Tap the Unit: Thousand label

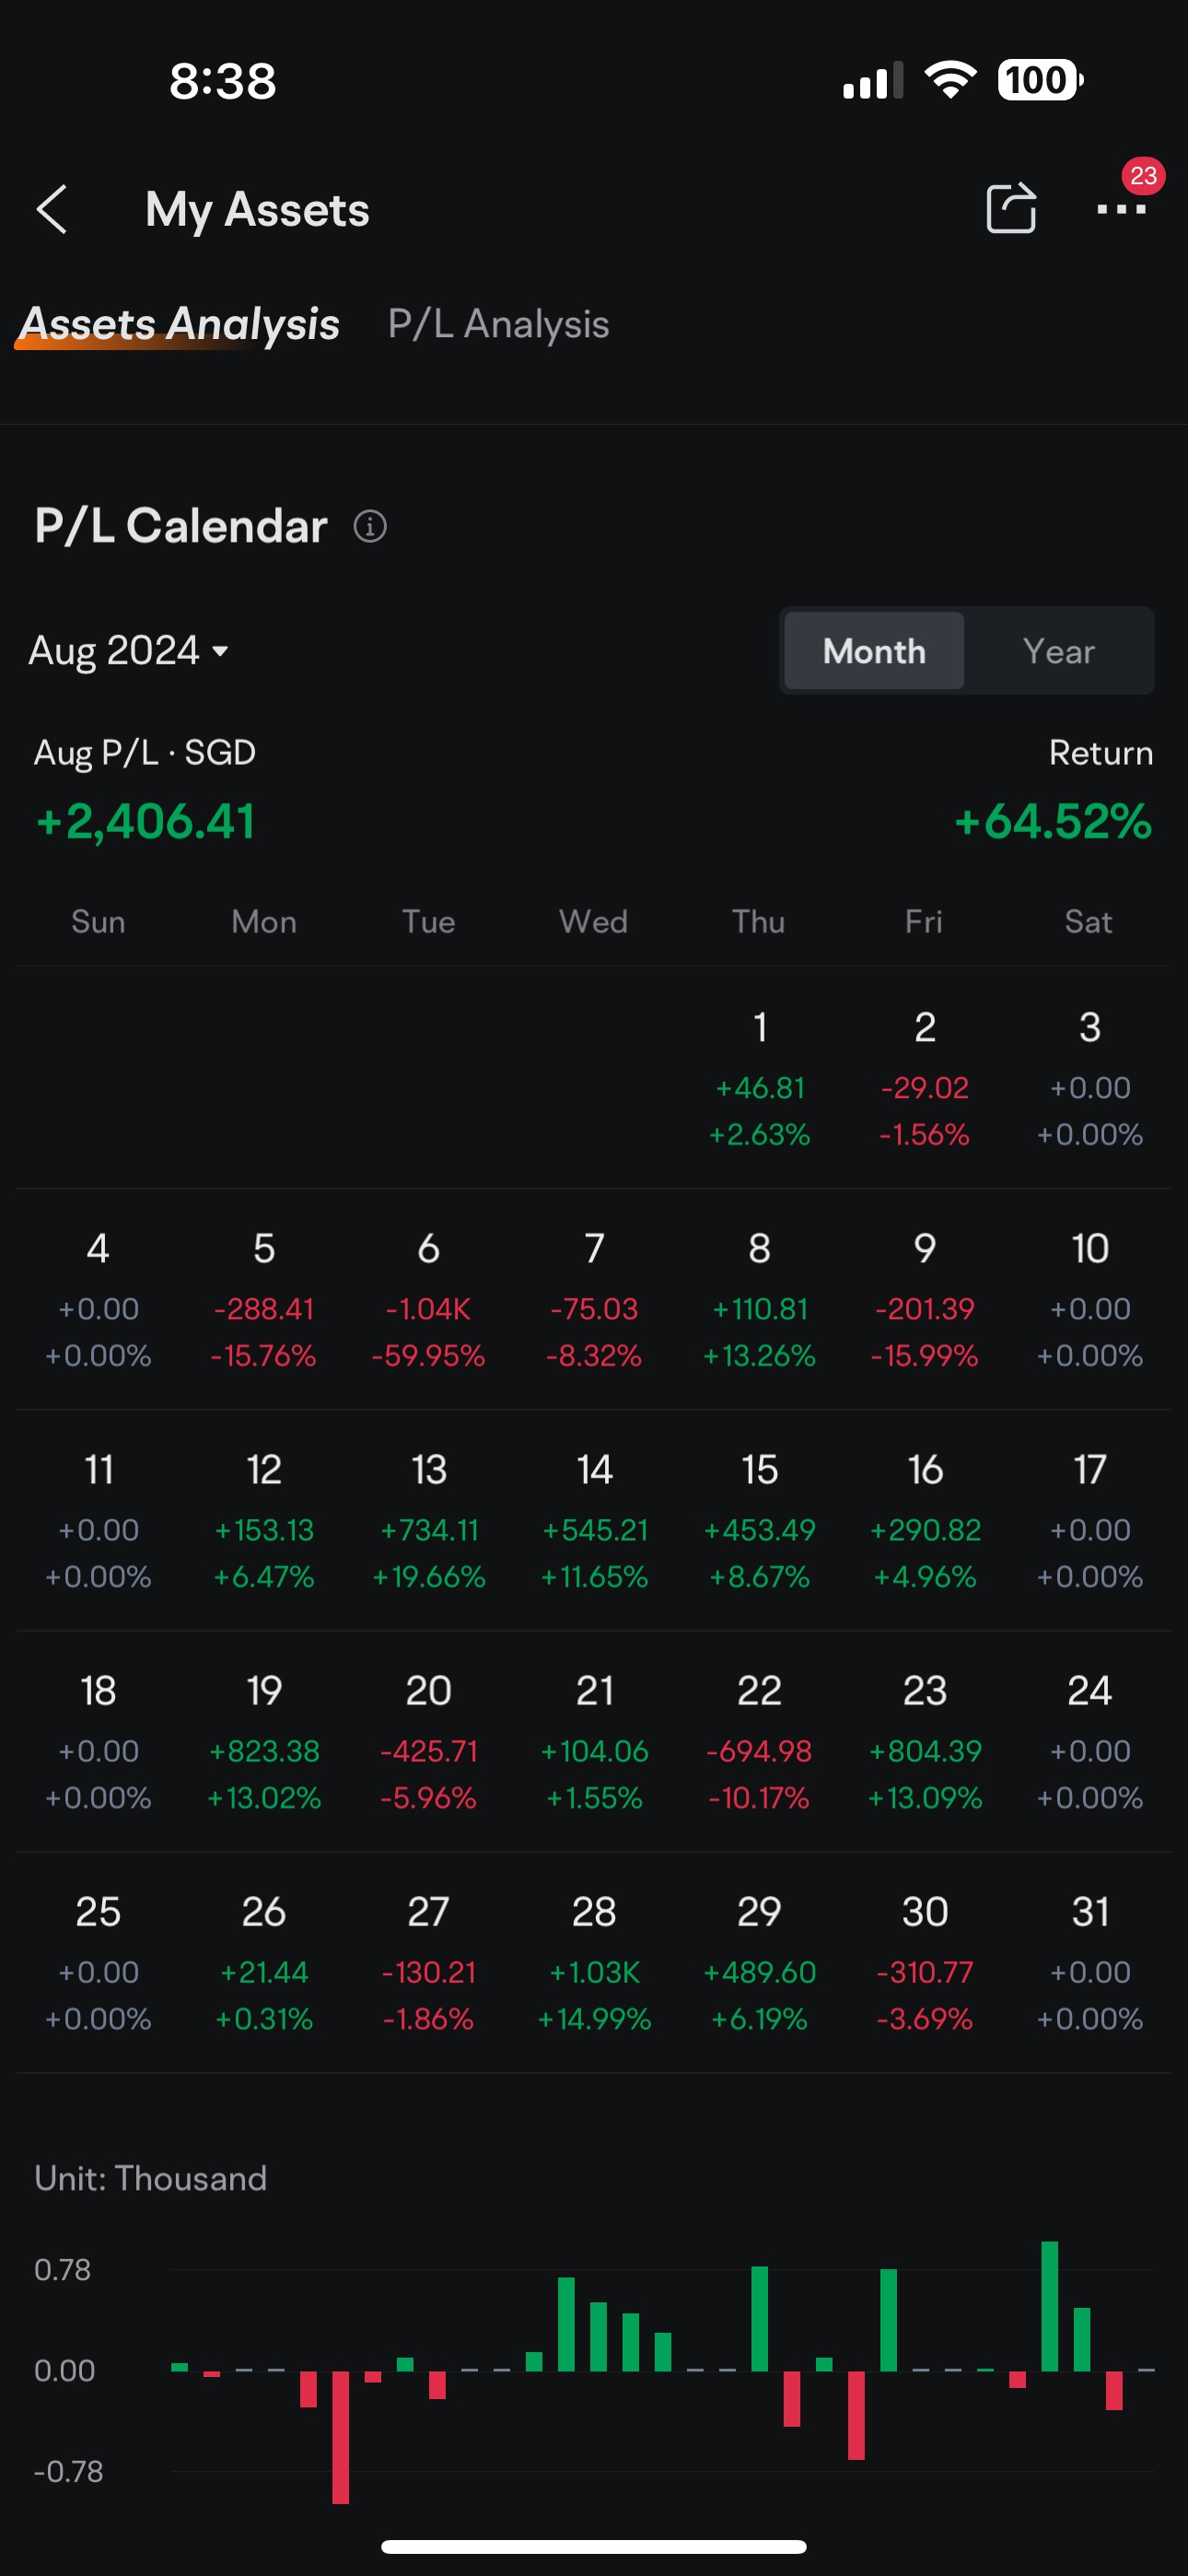151,2177
